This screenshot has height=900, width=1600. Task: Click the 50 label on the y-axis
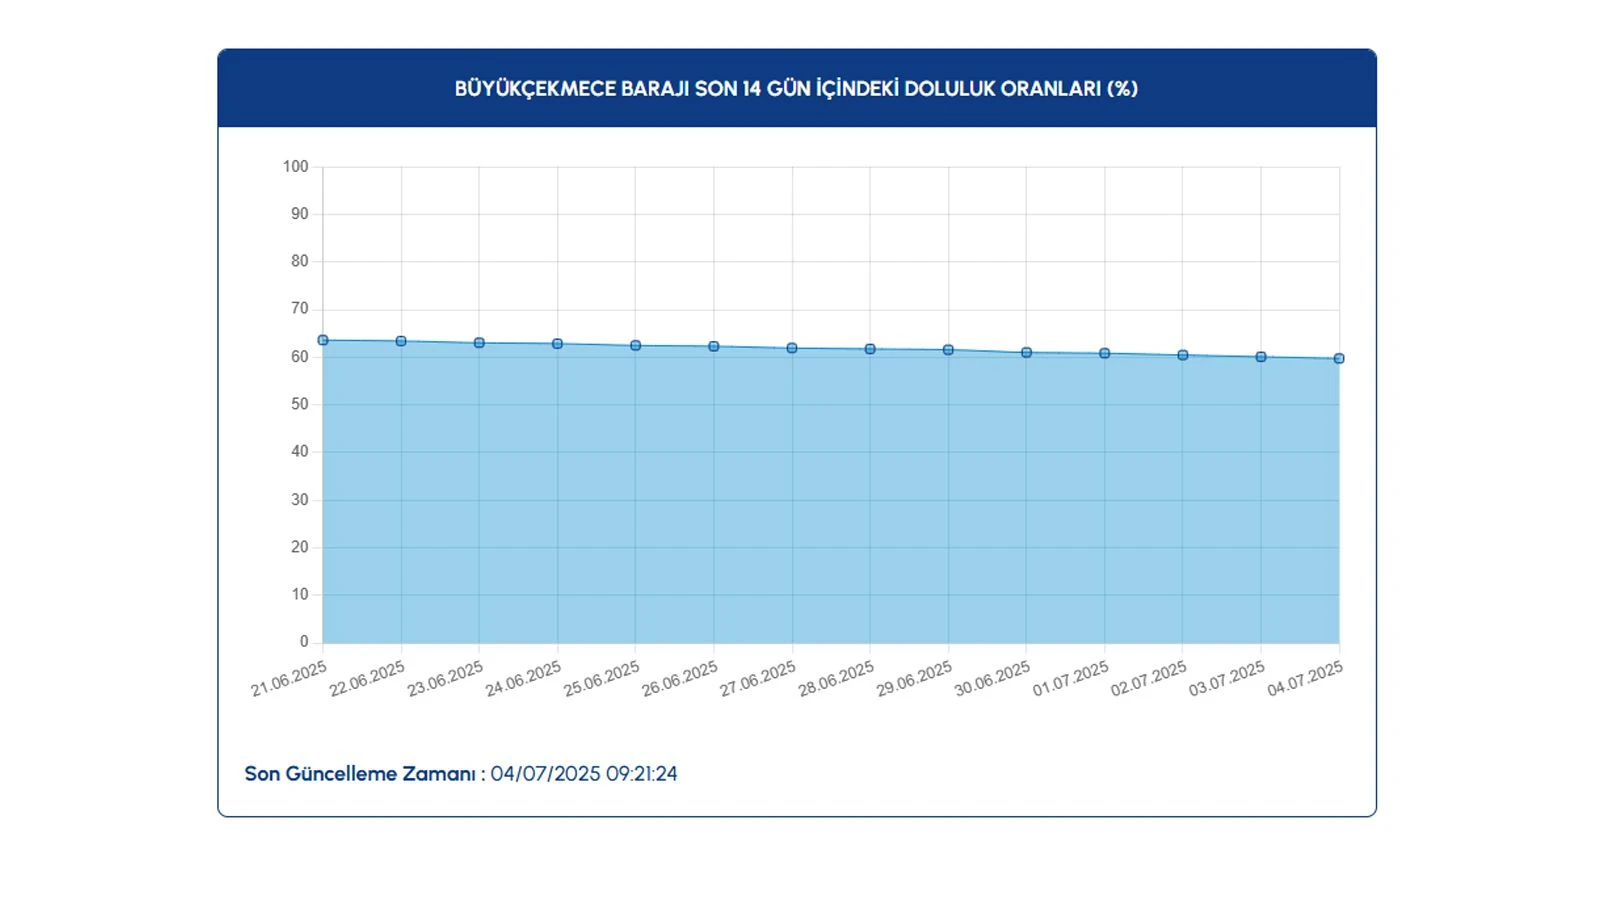click(x=300, y=404)
